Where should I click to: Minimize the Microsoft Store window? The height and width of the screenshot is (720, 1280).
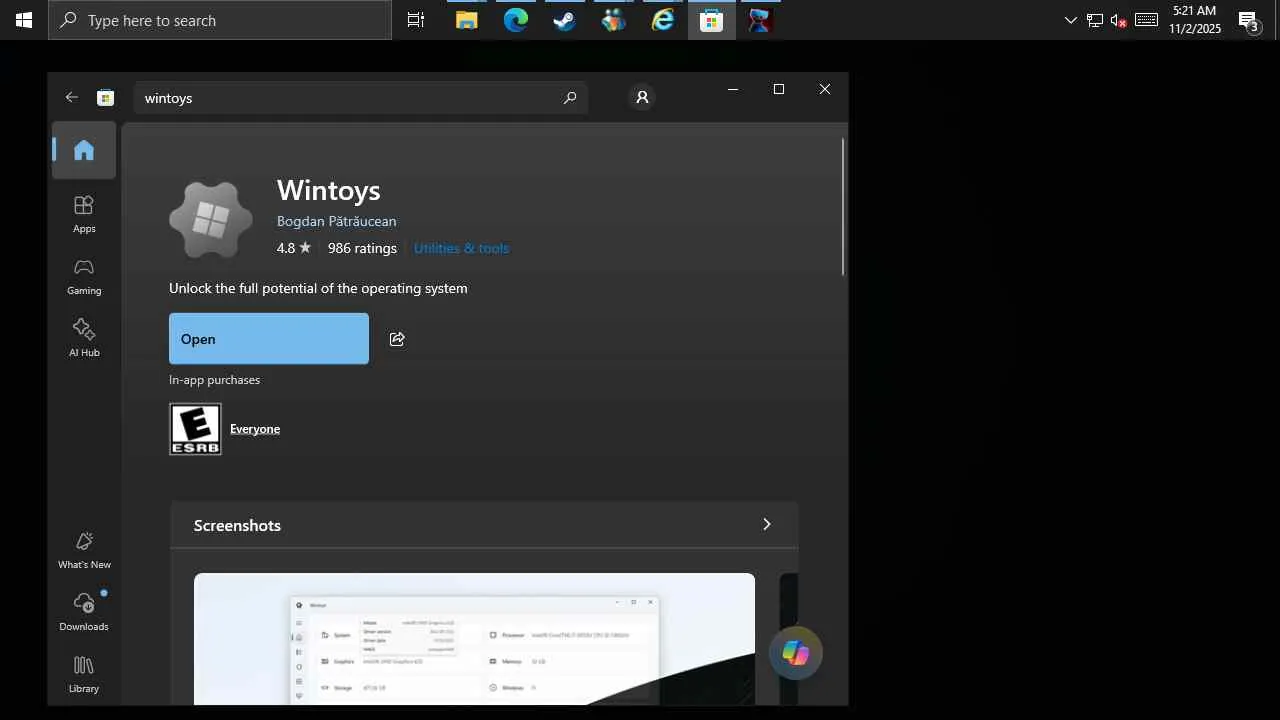733,89
